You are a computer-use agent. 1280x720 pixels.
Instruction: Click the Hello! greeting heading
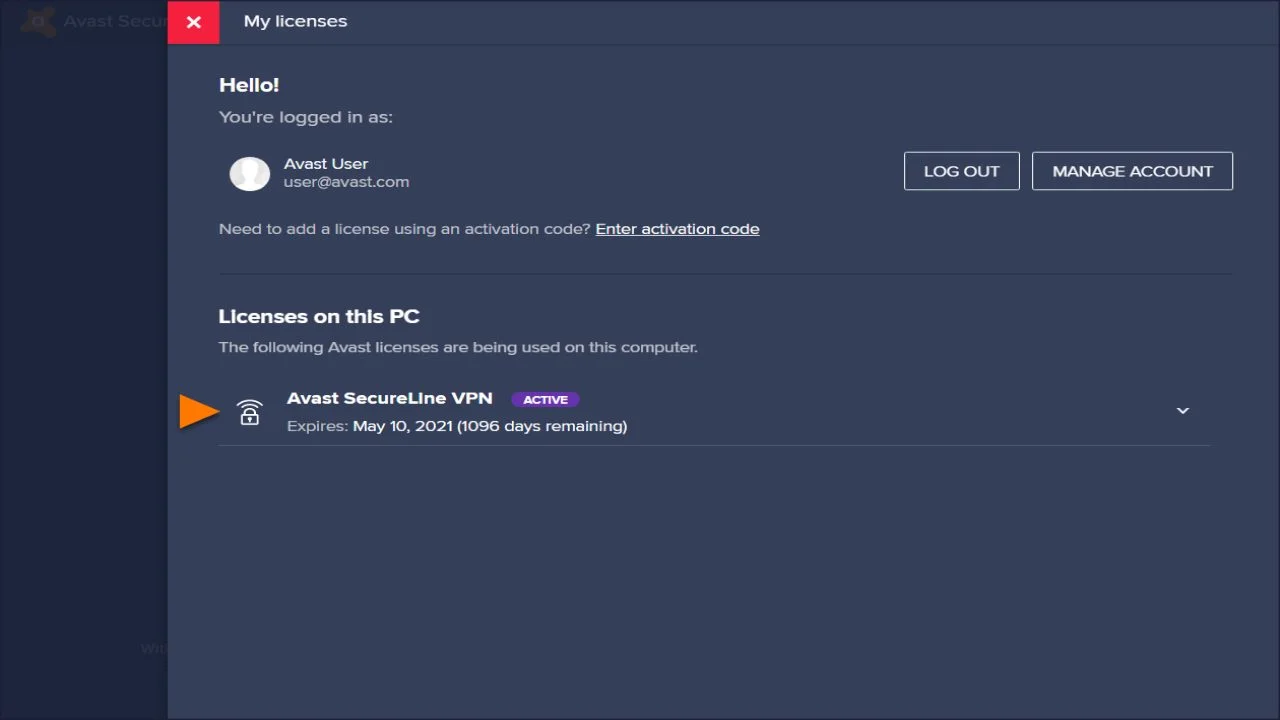(249, 85)
